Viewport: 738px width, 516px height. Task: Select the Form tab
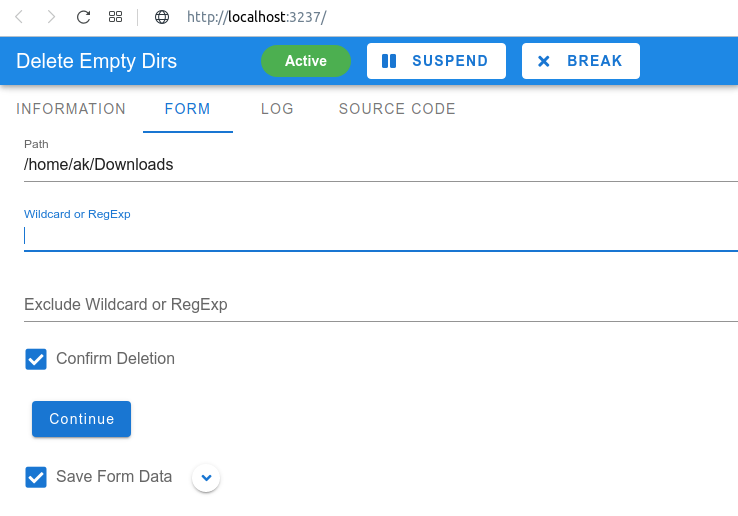click(188, 109)
